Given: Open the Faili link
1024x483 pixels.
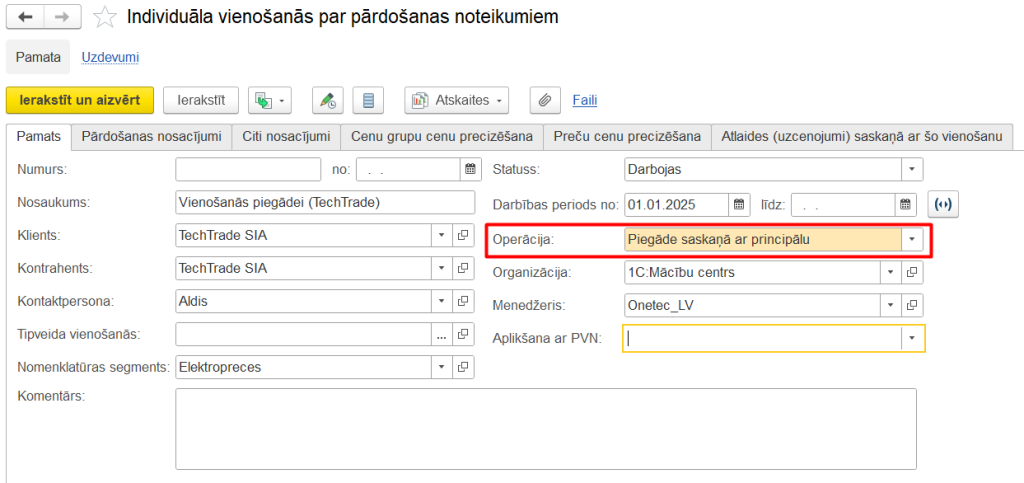Looking at the screenshot, I should pos(584,100).
